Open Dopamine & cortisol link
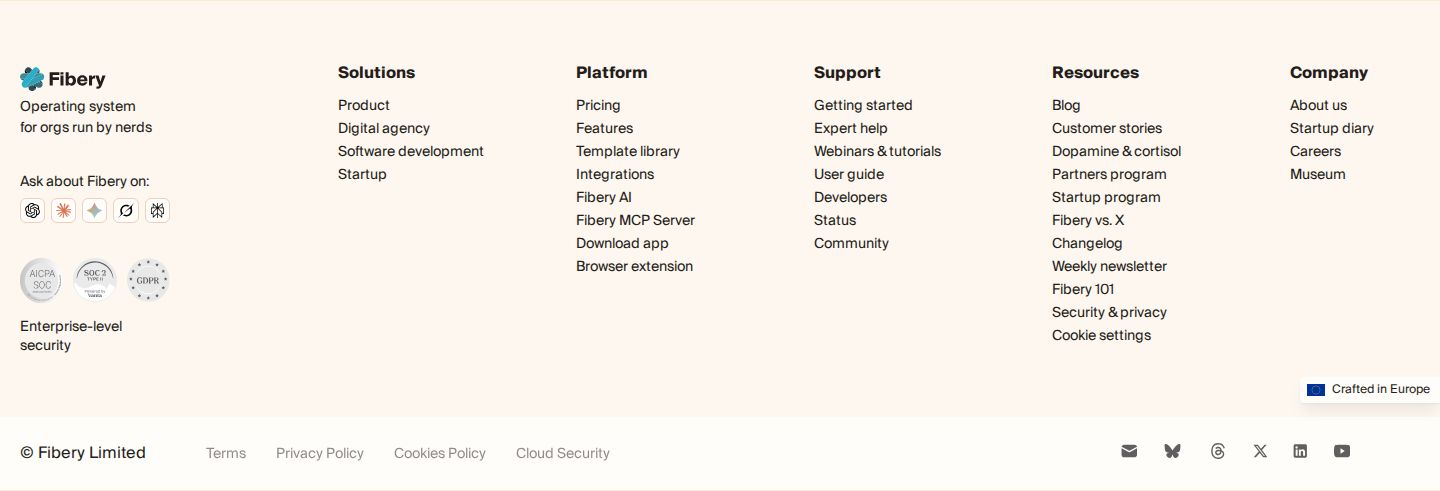Screen dimensions: 1440x491 point(1116,151)
